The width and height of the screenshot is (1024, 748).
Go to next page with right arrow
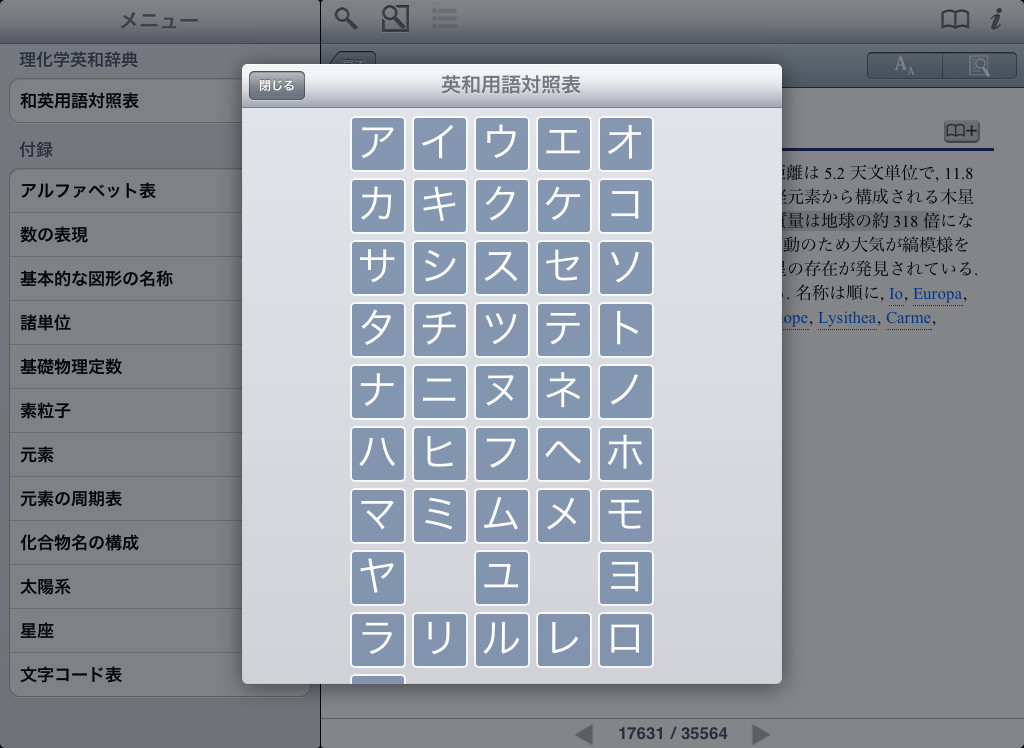(761, 734)
